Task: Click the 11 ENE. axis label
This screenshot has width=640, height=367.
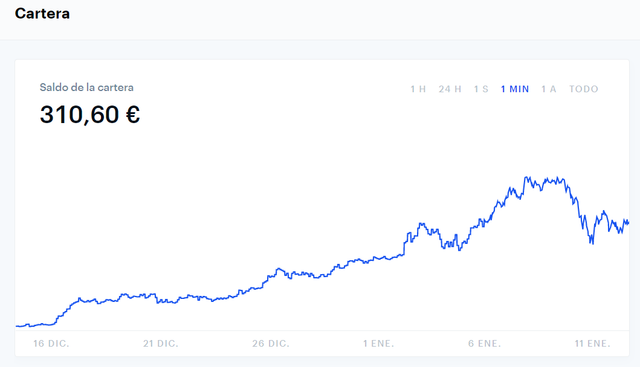Action: (592, 344)
